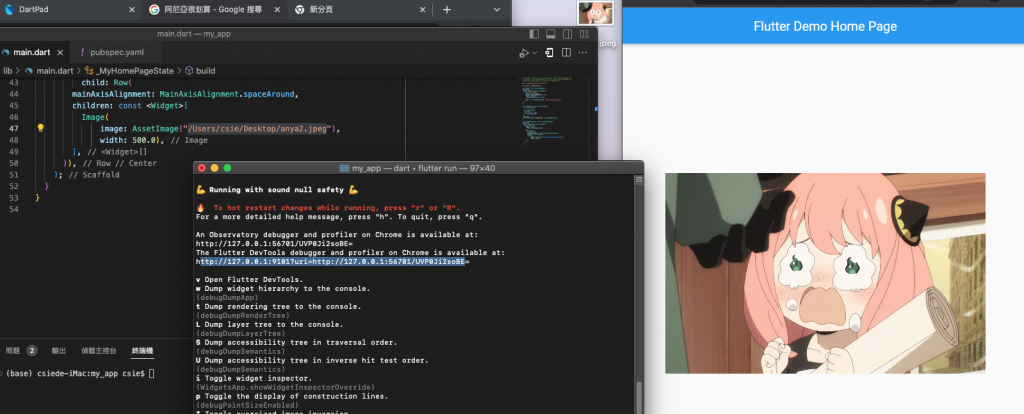Close the DartPad browser tab
The height and width of the screenshot is (414, 1024).
tap(132, 9)
